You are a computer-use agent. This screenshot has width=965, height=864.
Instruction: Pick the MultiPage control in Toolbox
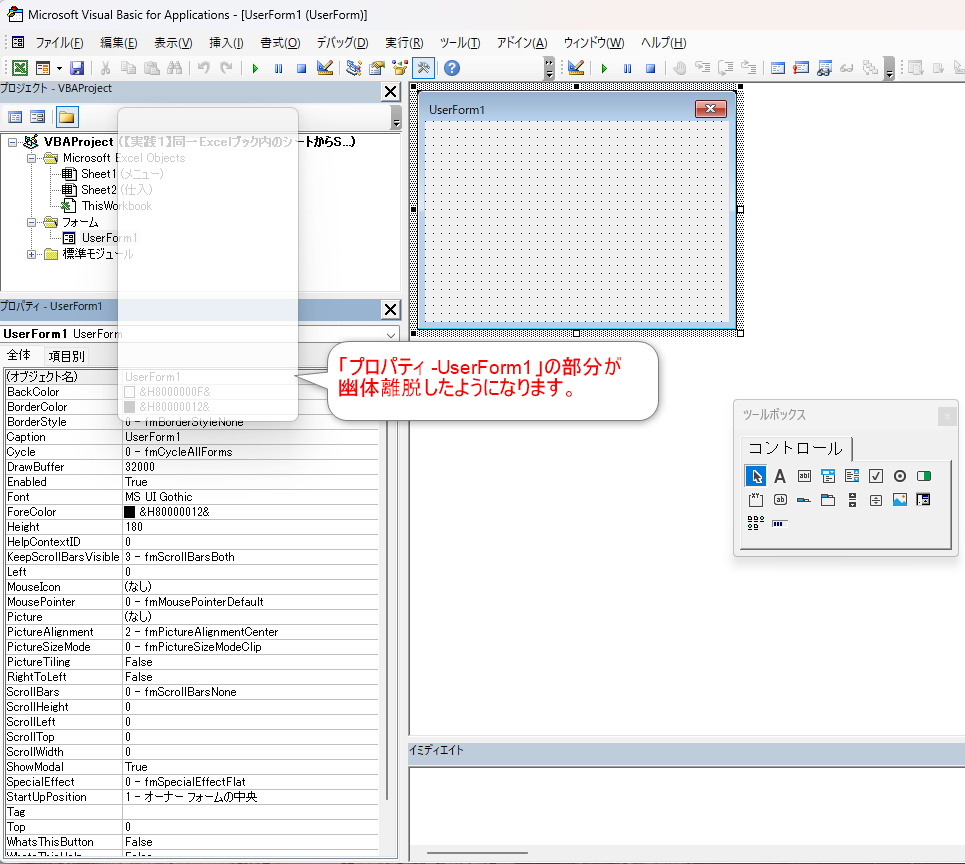tap(828, 500)
